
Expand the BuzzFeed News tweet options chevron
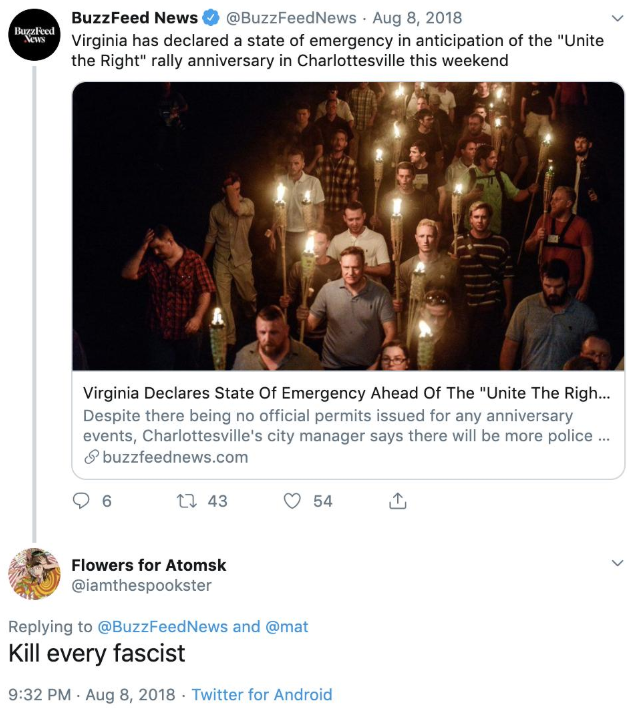point(615,18)
